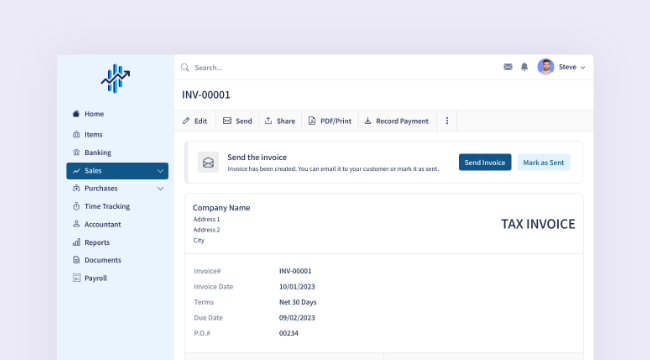Open notifications bell icon
650x360 pixels.
pyautogui.click(x=524, y=67)
